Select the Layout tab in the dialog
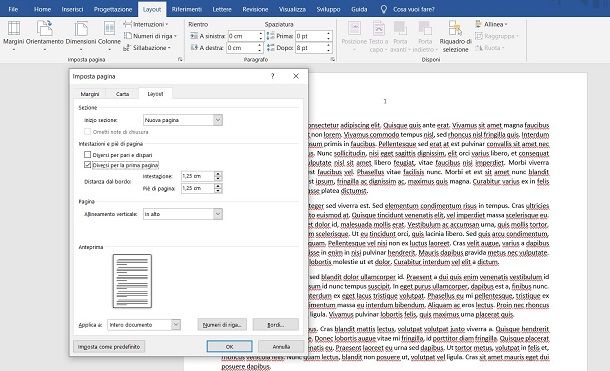The image size is (610, 371). pos(155,94)
